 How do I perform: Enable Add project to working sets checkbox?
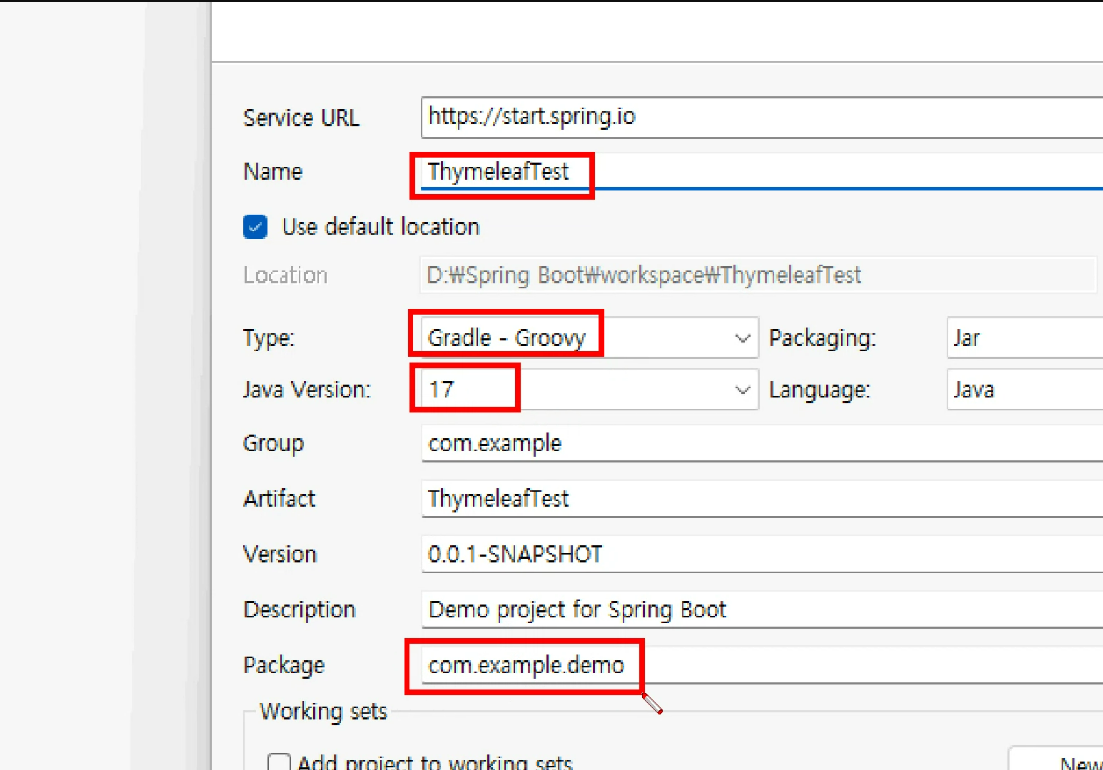(x=279, y=763)
